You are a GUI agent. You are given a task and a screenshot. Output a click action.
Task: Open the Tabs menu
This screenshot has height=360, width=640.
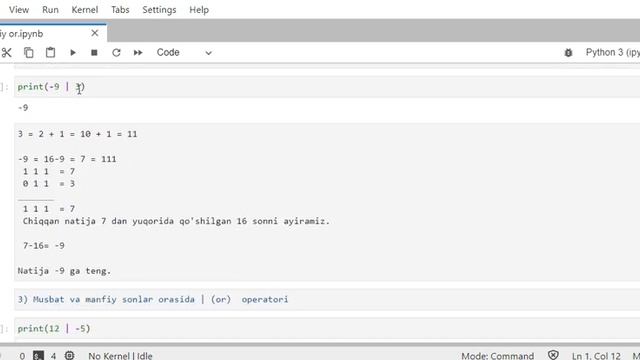(120, 10)
